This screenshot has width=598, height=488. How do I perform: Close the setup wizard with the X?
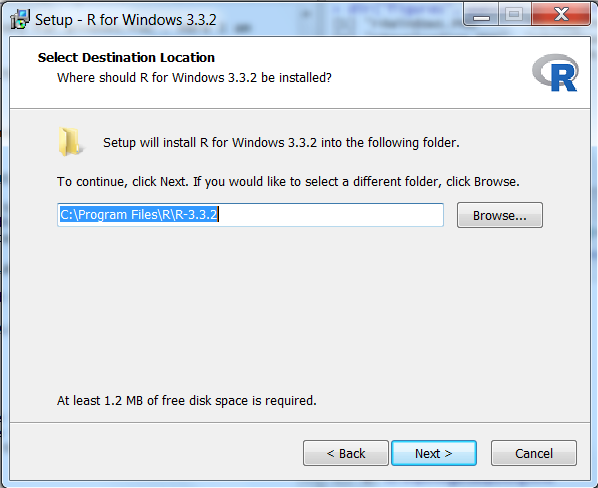pyautogui.click(x=561, y=14)
